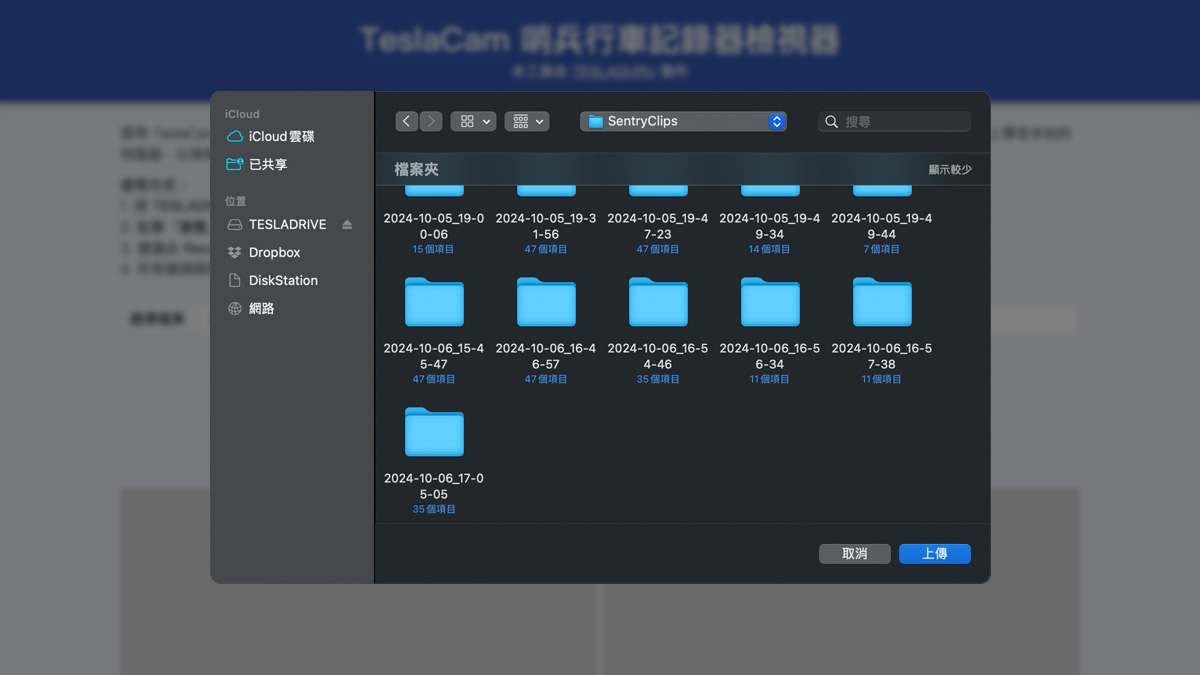Image resolution: width=1200 pixels, height=675 pixels.
Task: Go back with the left chevron button
Action: click(x=406, y=121)
